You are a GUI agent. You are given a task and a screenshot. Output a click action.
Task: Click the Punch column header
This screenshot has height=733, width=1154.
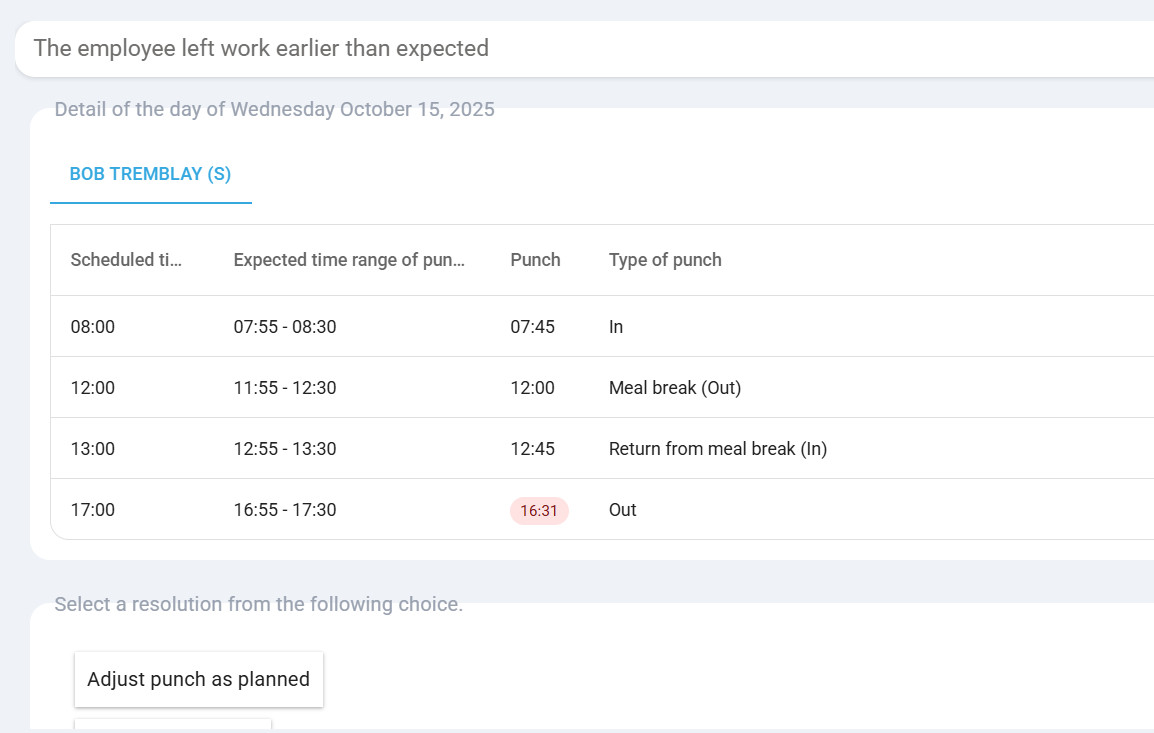point(535,260)
